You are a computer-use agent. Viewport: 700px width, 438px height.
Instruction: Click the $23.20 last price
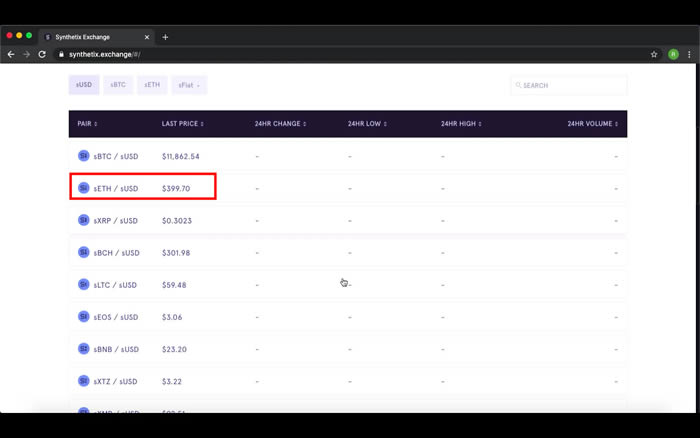174,349
